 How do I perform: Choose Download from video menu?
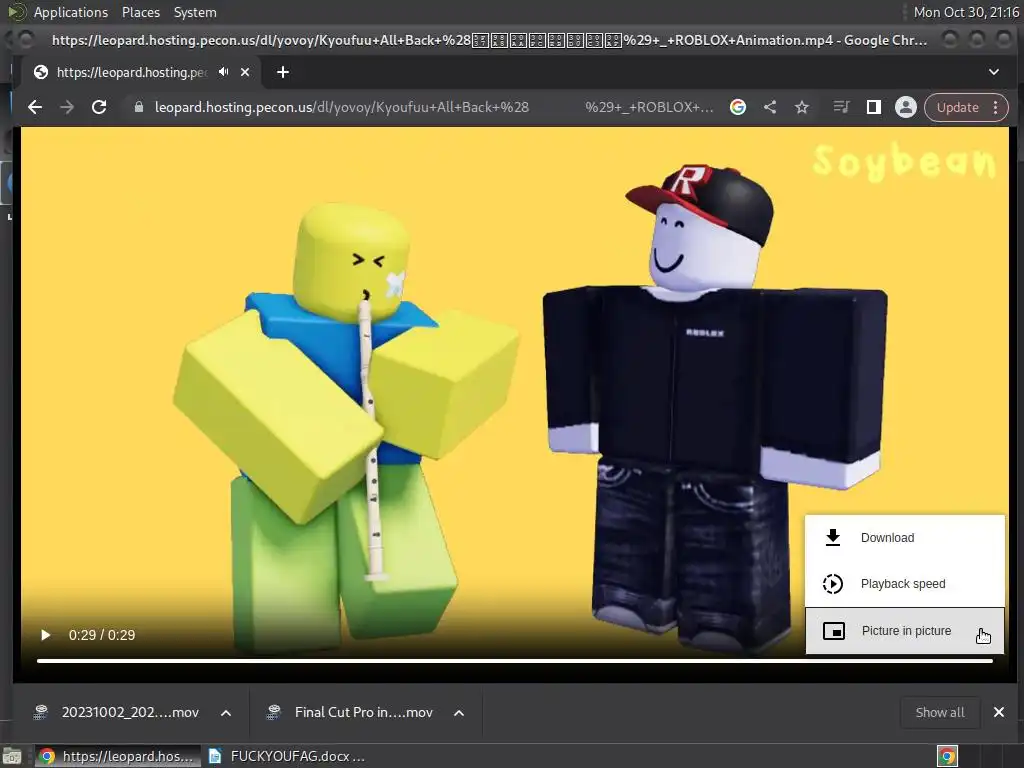(x=904, y=537)
